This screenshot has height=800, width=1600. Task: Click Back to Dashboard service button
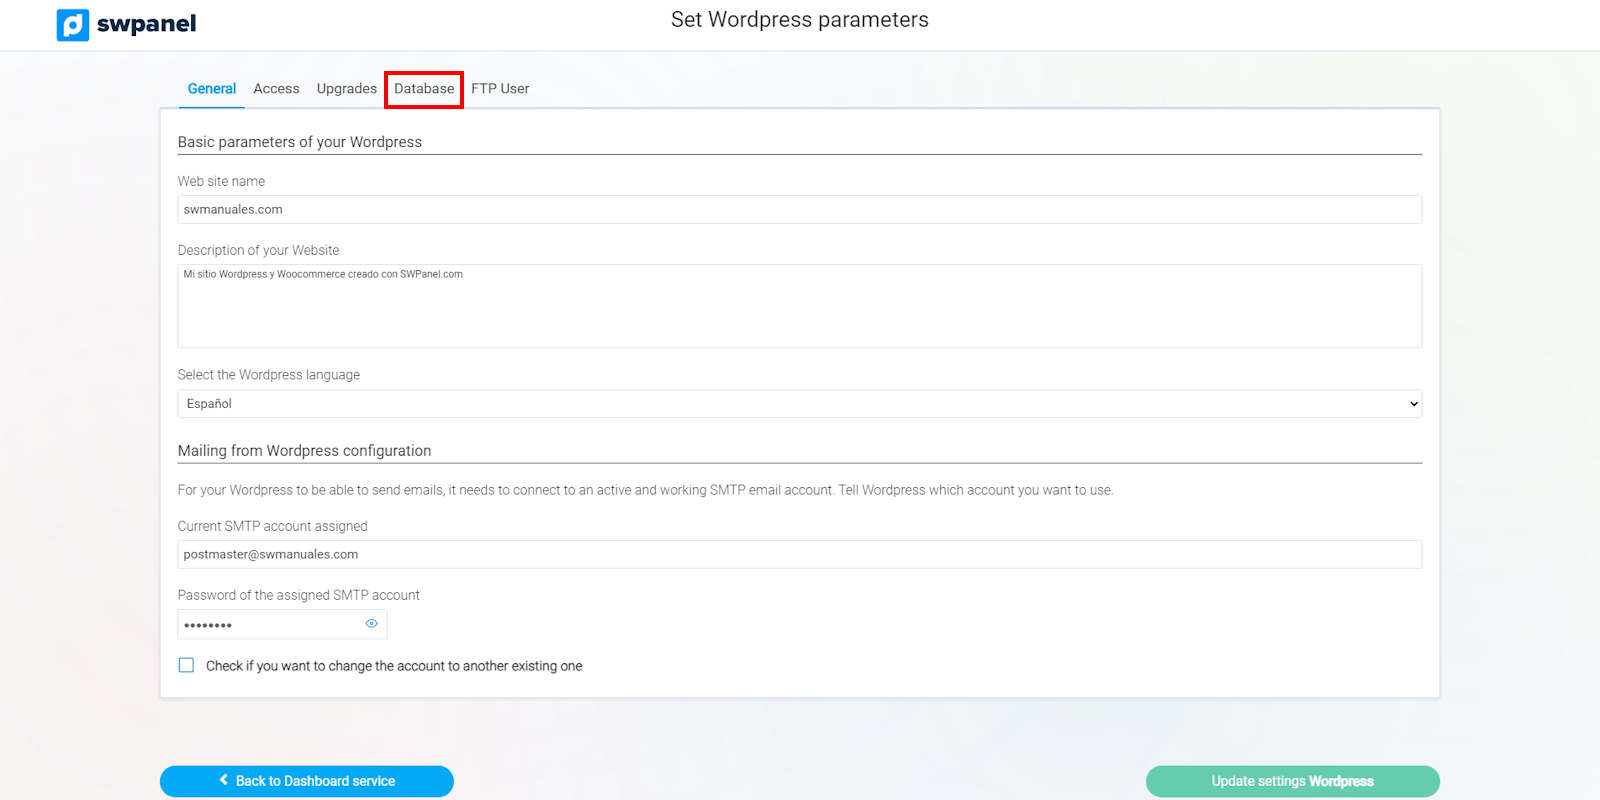tap(307, 781)
